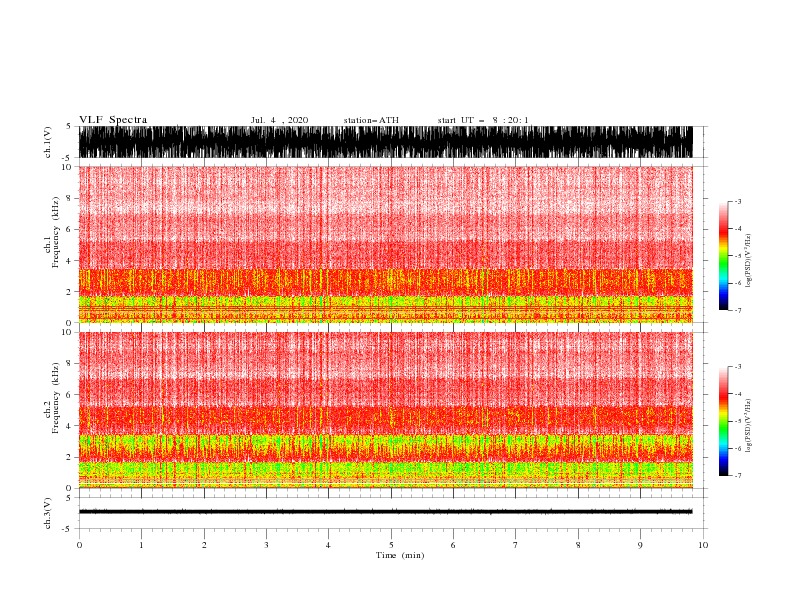
Task: Click the upper color bar's log(PSD) label
Action: point(748,261)
